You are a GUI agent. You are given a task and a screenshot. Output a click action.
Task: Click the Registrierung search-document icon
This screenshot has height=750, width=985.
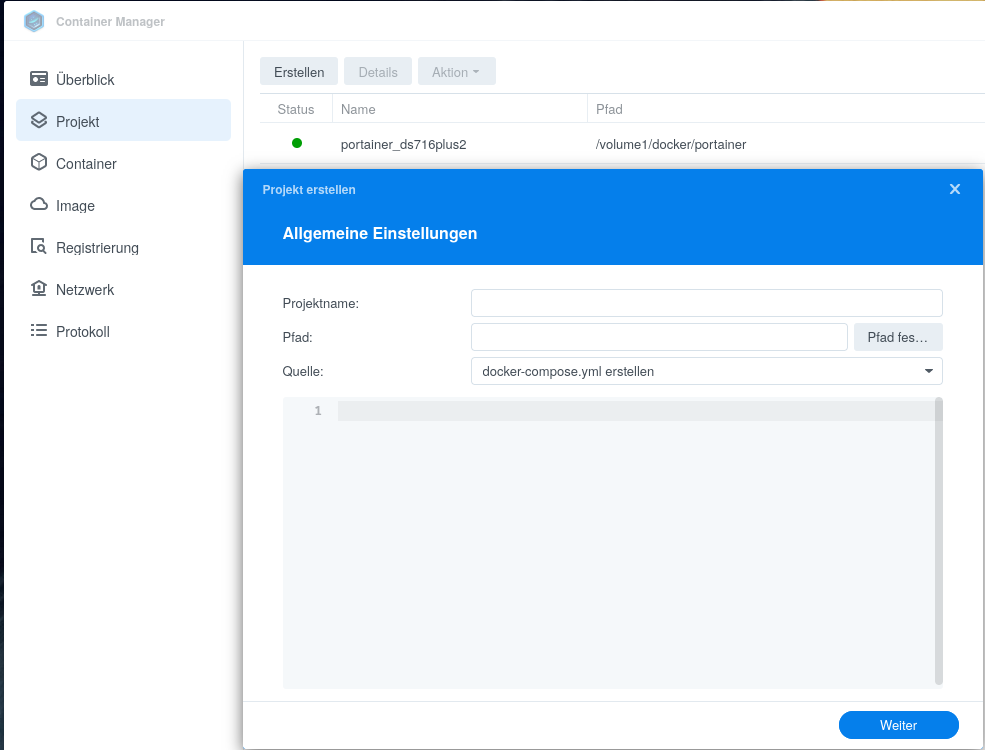pyautogui.click(x=39, y=246)
